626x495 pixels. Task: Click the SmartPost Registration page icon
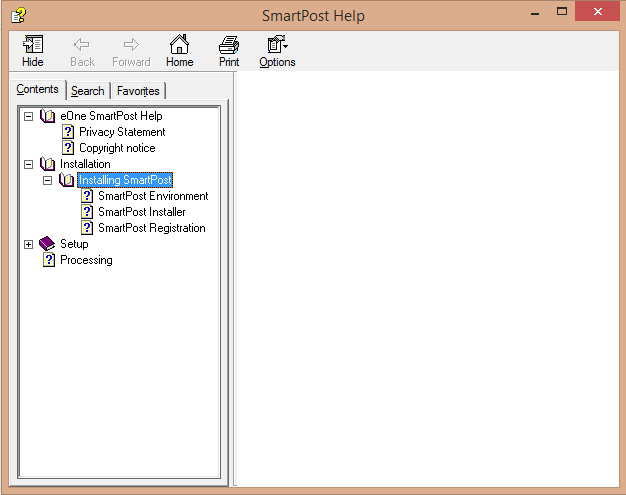[87, 228]
